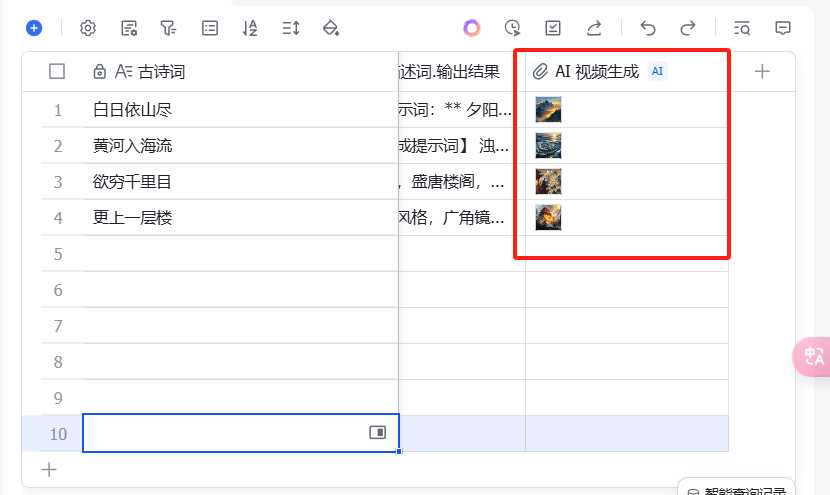This screenshot has height=495, width=830.
Task: Redo the last action
Action: point(688,28)
